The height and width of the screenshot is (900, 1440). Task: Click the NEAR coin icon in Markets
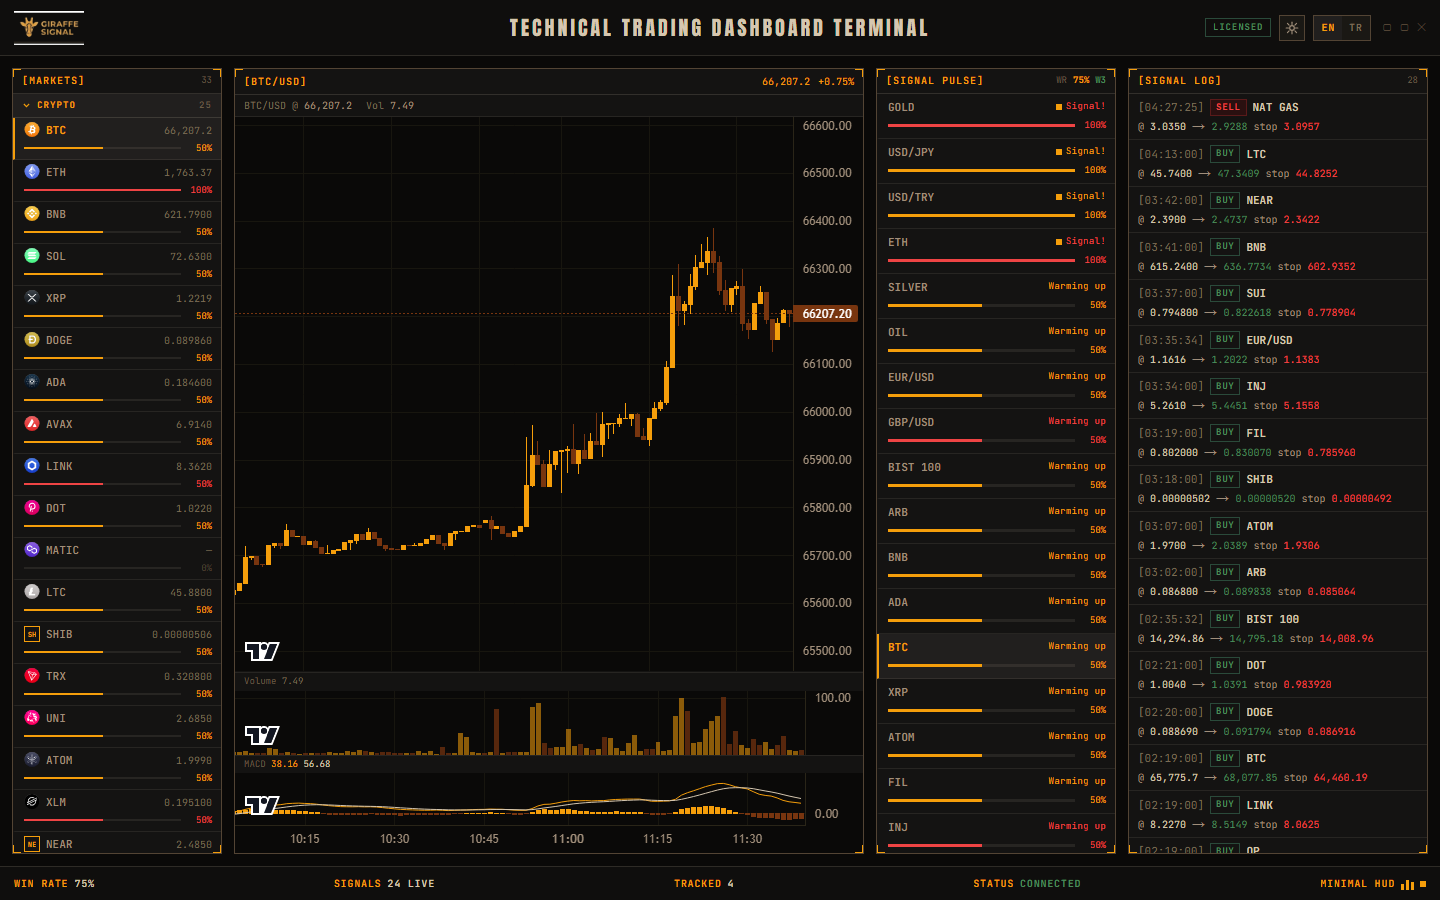tap(32, 844)
